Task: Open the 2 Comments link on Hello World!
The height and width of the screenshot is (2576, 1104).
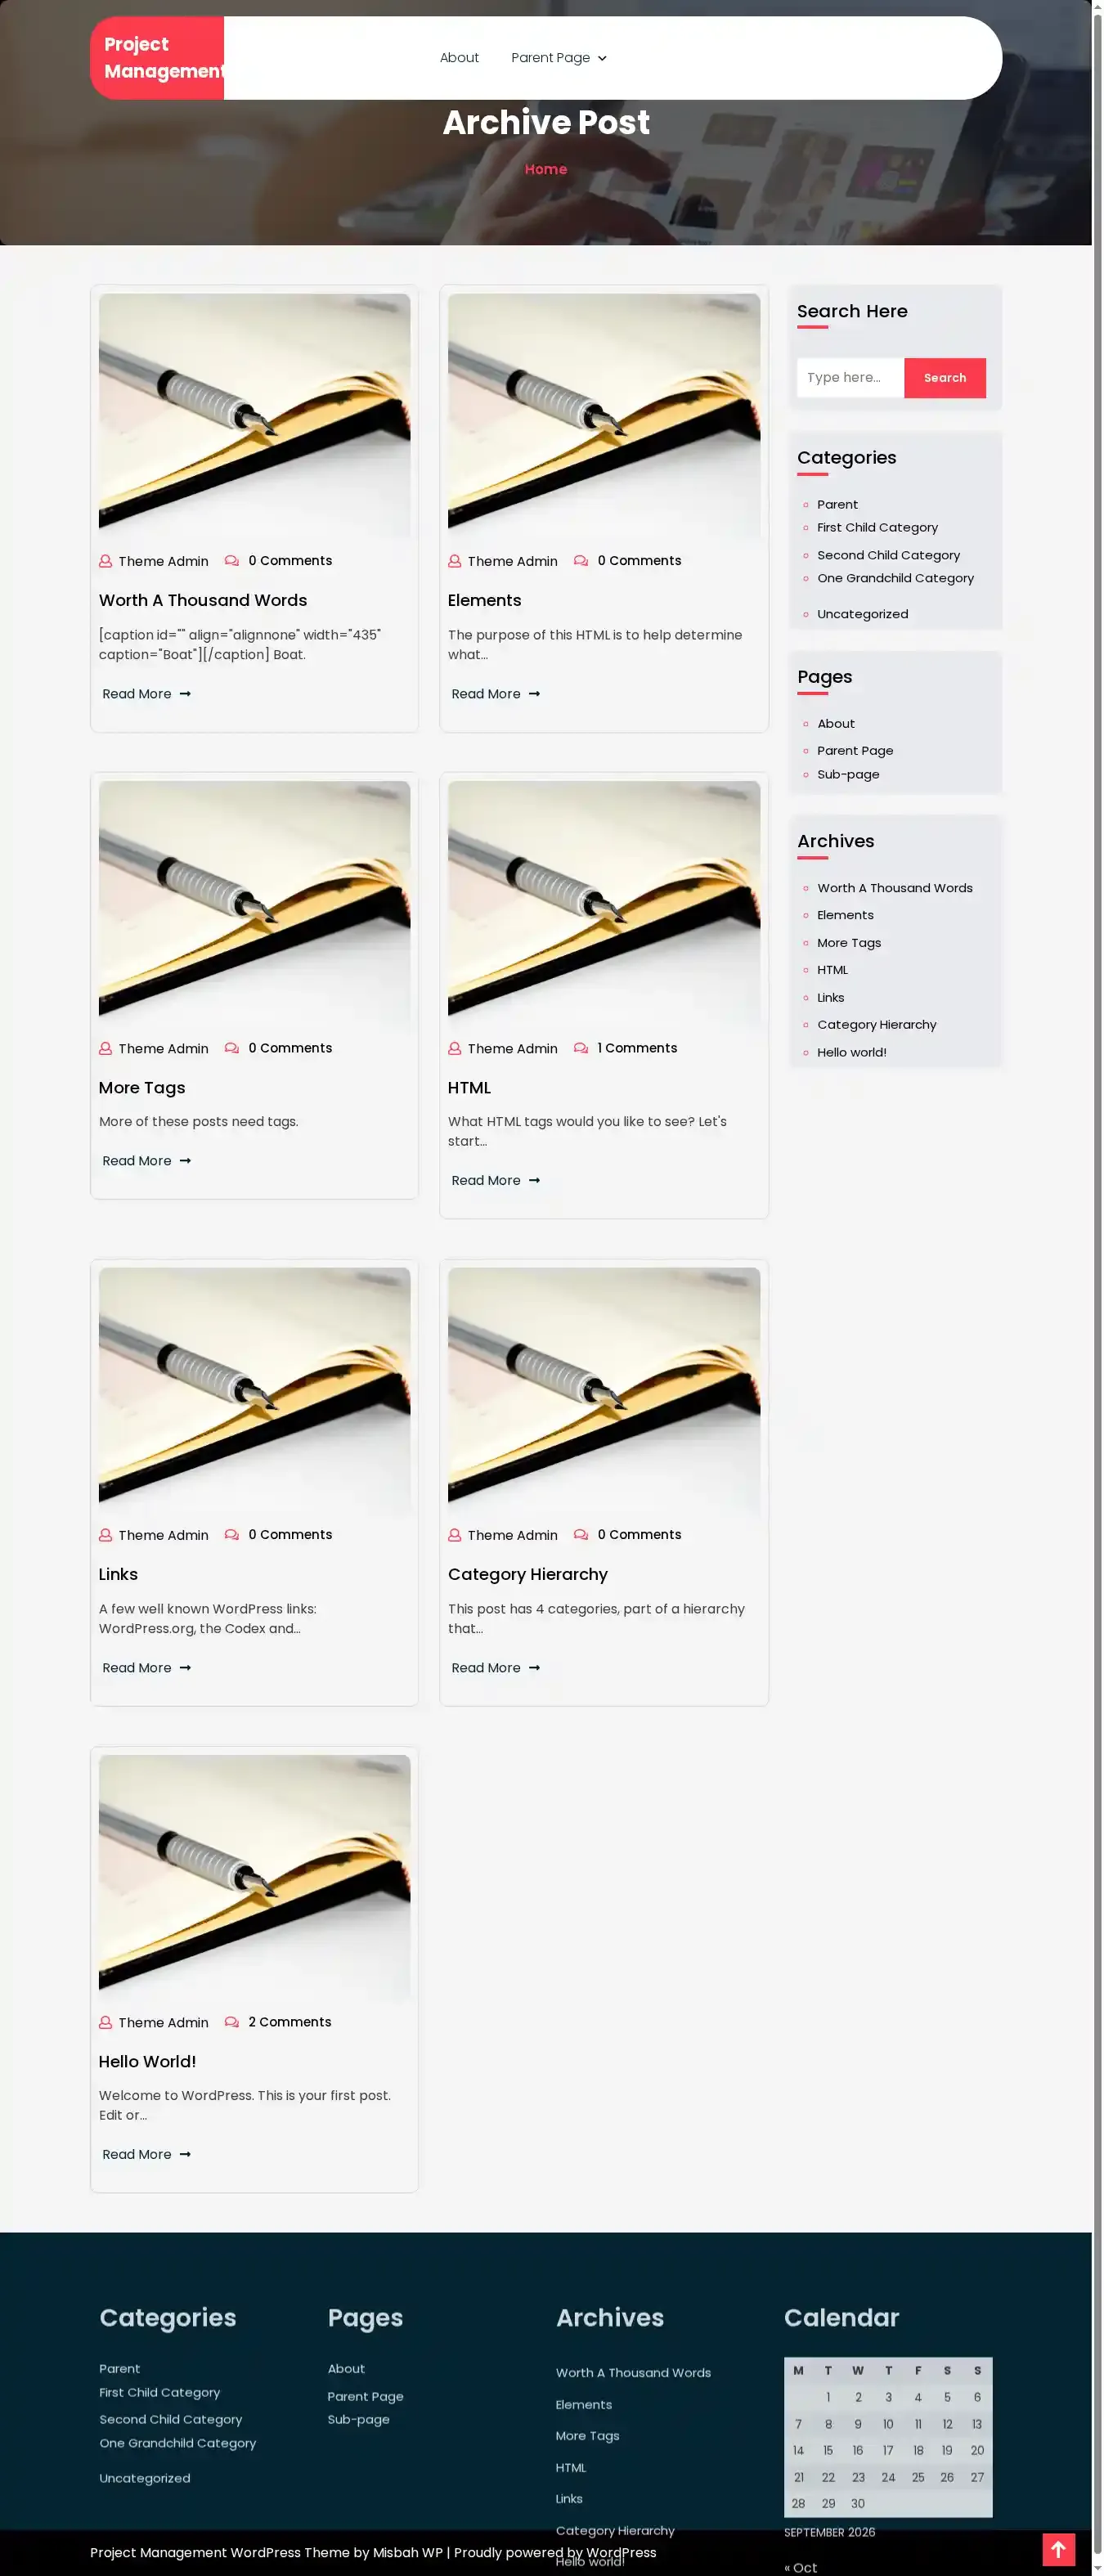Action: tap(289, 2022)
